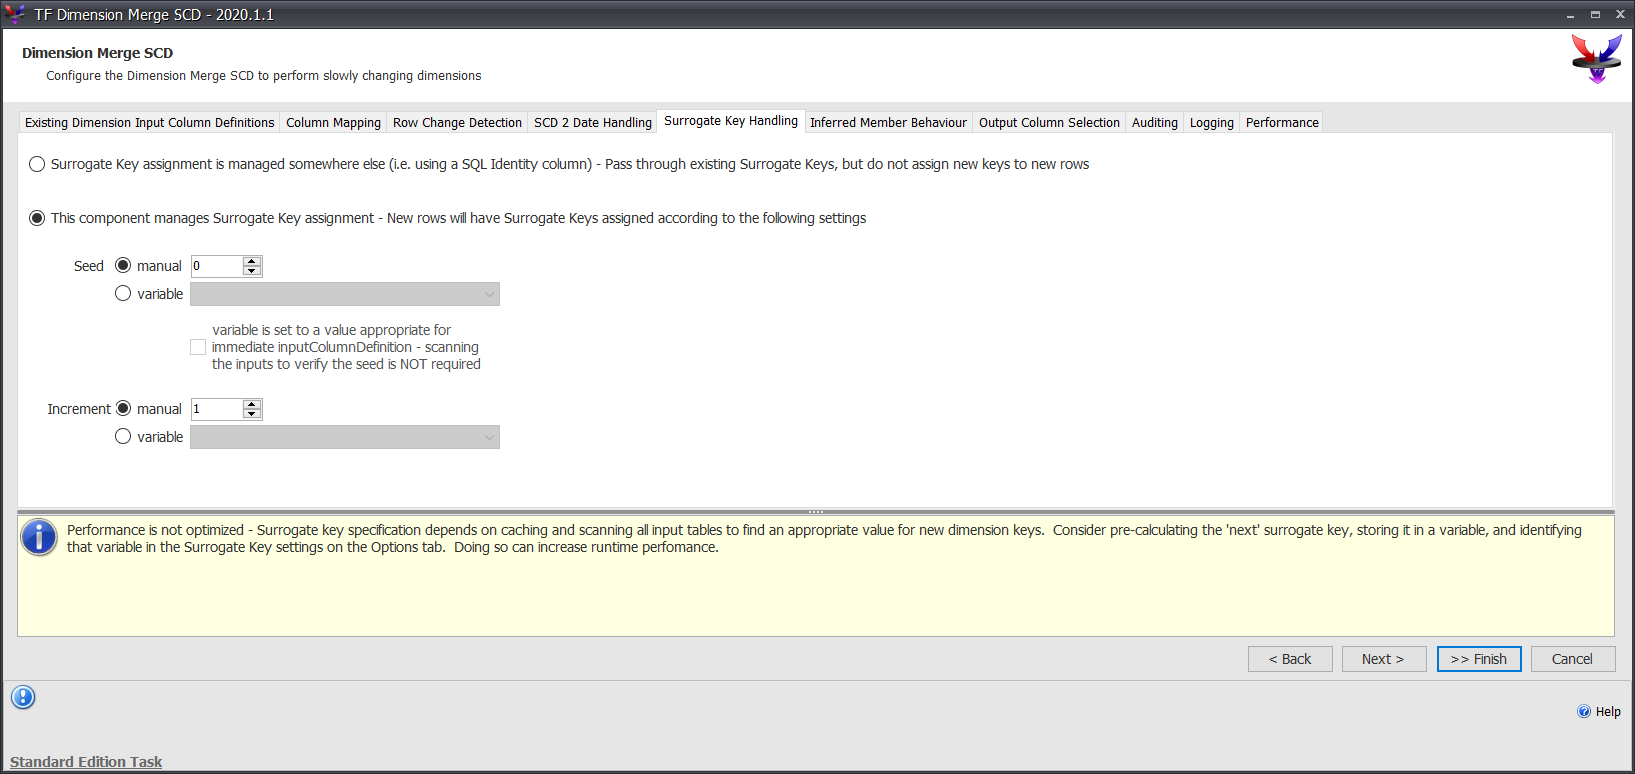Viewport: 1635px width, 774px height.
Task: Click the Seed manual value input field
Action: coord(216,266)
